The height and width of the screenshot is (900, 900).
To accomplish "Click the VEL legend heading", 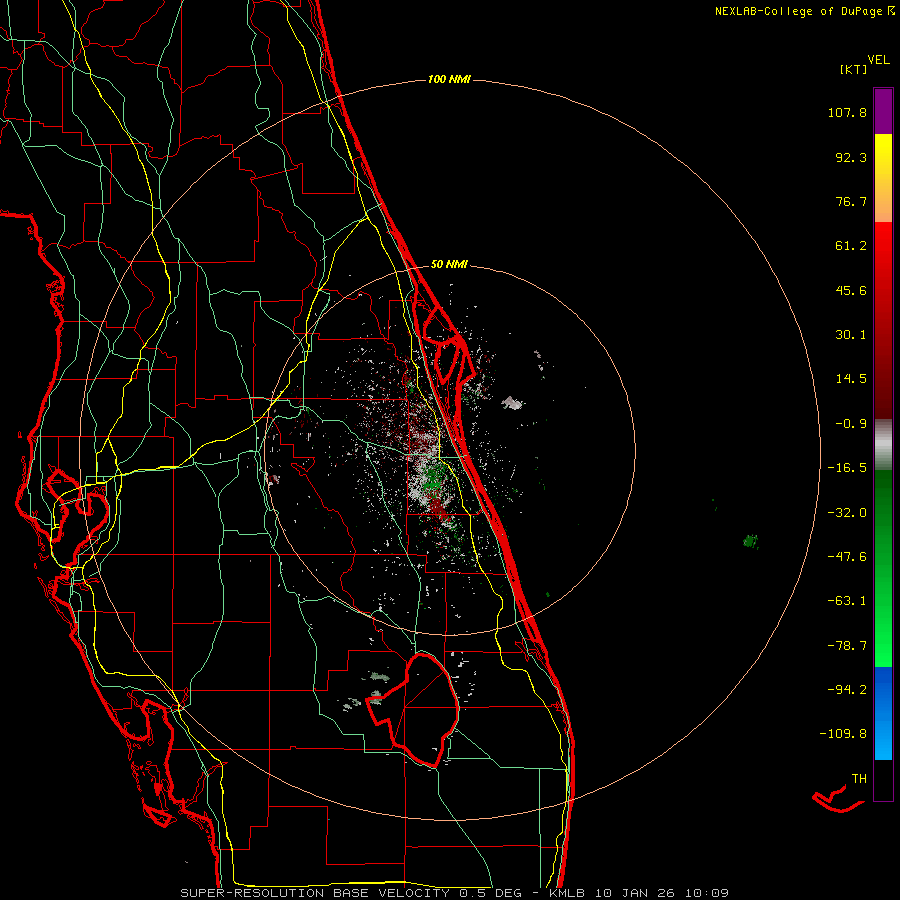I will (x=878, y=60).
